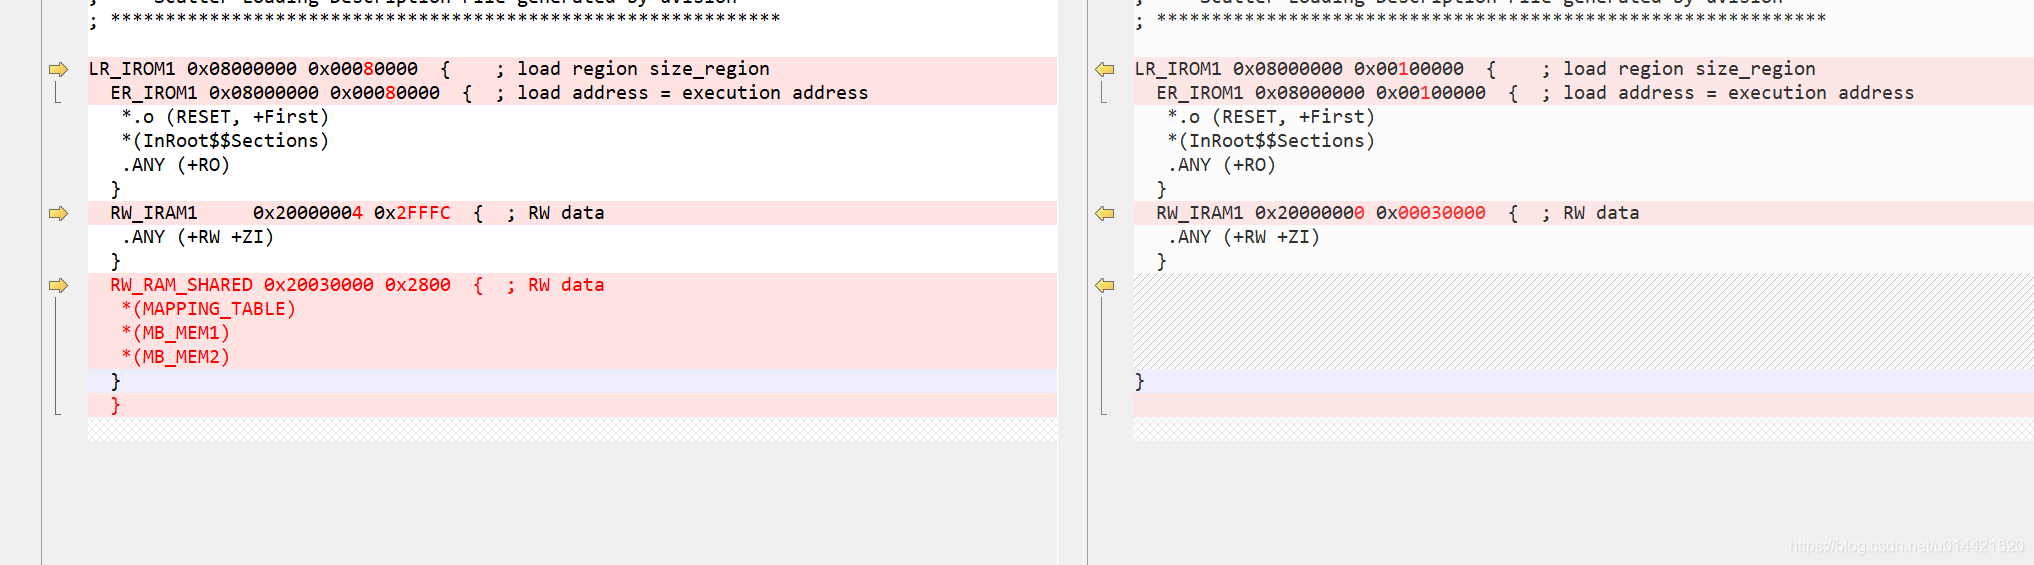2034x565 pixels.
Task: Click right pane copy arrow beside RW_IRAM1 line
Action: tap(1105, 213)
